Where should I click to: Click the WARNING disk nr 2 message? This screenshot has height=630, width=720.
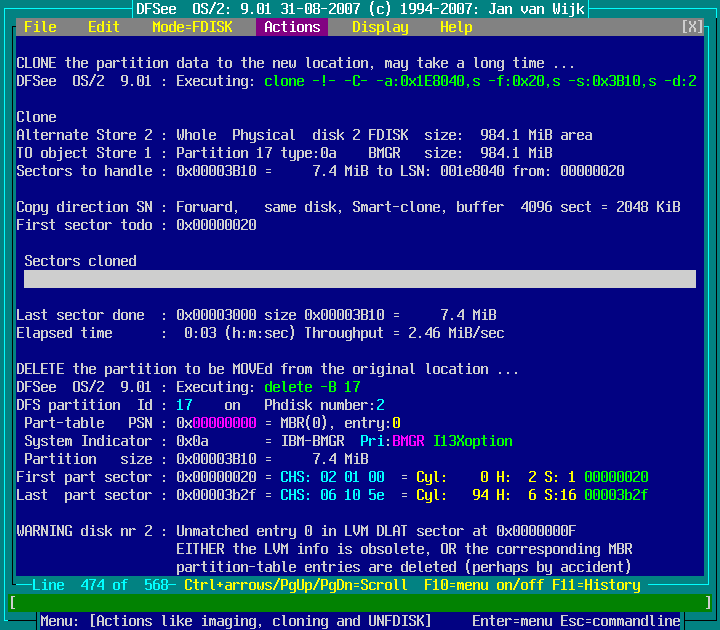pos(88,531)
